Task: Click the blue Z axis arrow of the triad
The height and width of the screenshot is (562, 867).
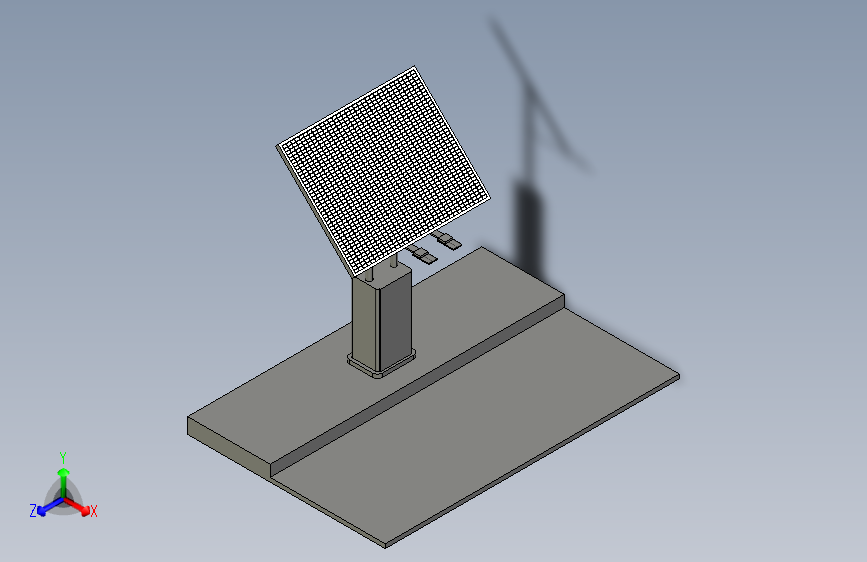Action: [49, 507]
